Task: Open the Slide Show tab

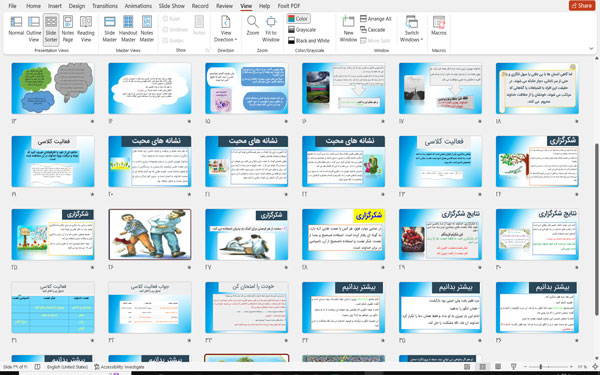Action: [x=172, y=6]
